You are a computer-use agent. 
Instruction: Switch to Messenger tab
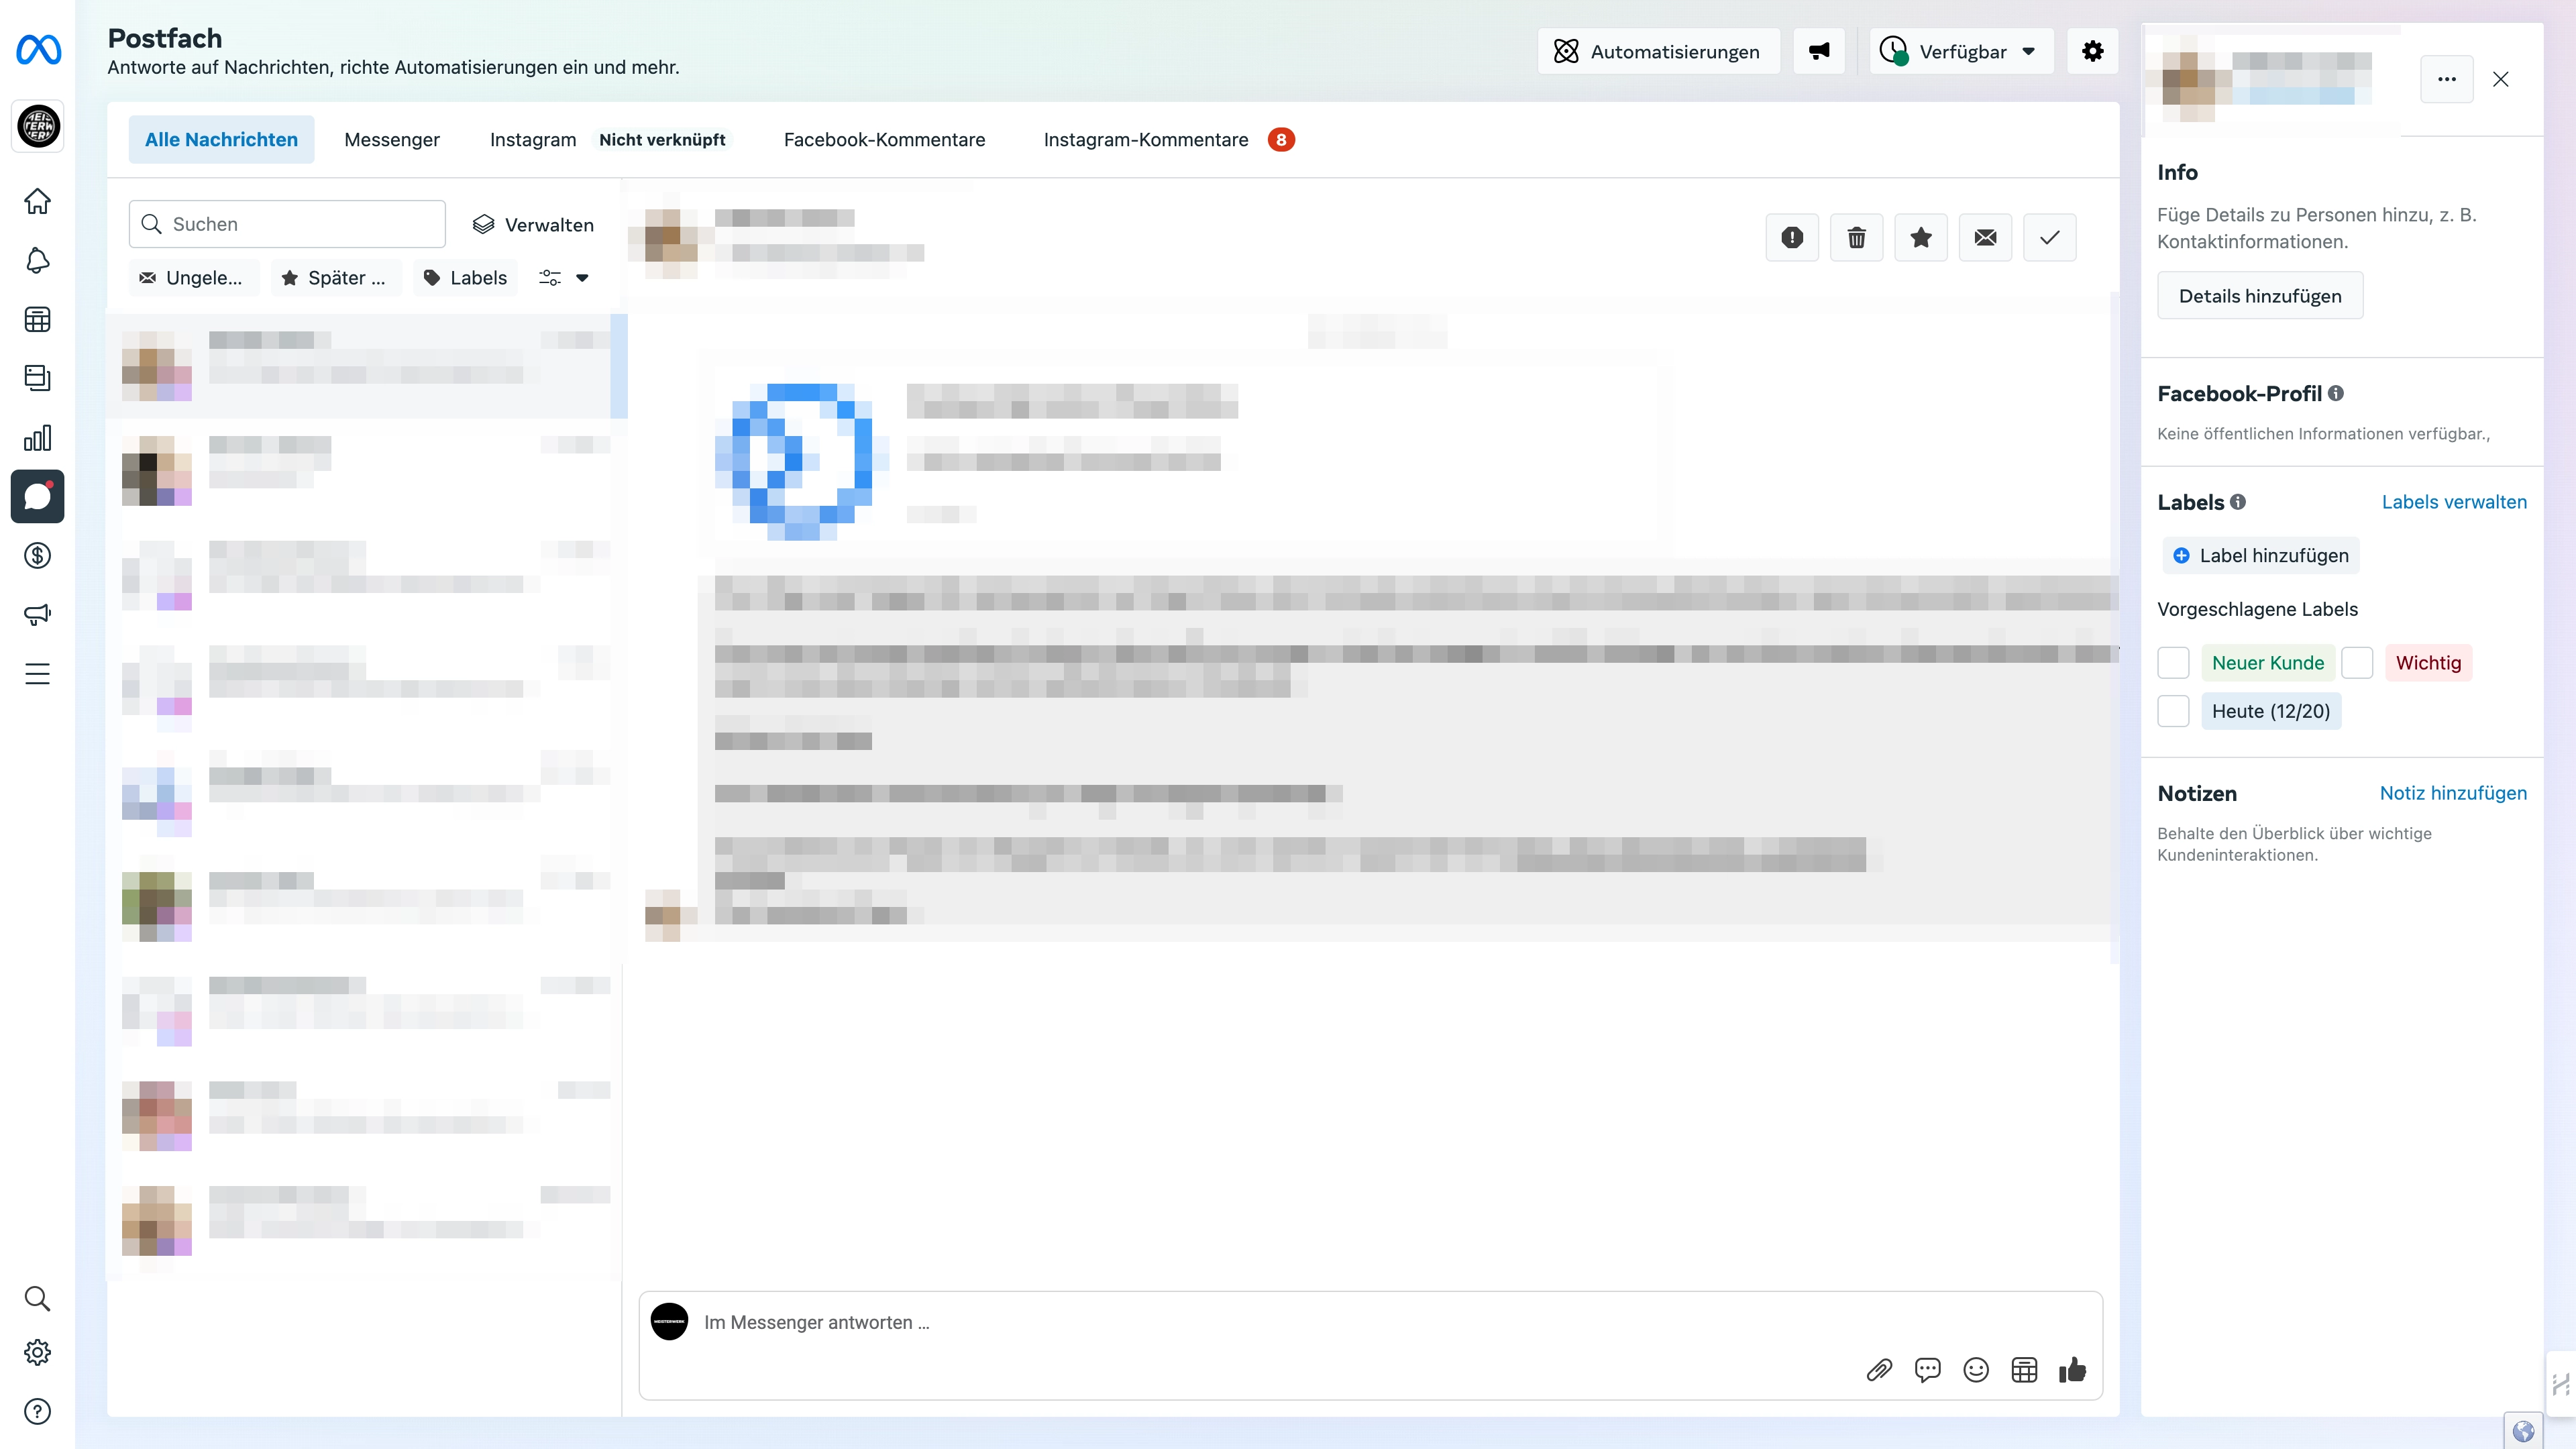392,139
